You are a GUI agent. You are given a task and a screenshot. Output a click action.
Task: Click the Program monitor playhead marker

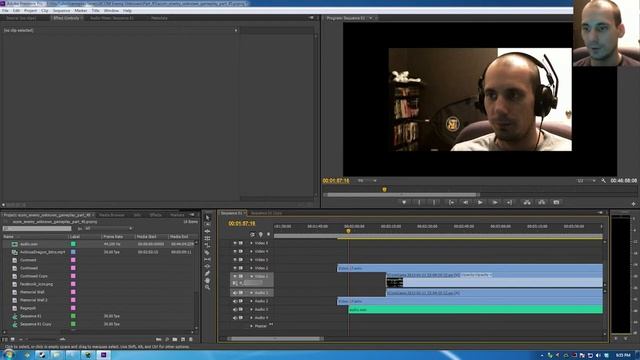(384, 189)
